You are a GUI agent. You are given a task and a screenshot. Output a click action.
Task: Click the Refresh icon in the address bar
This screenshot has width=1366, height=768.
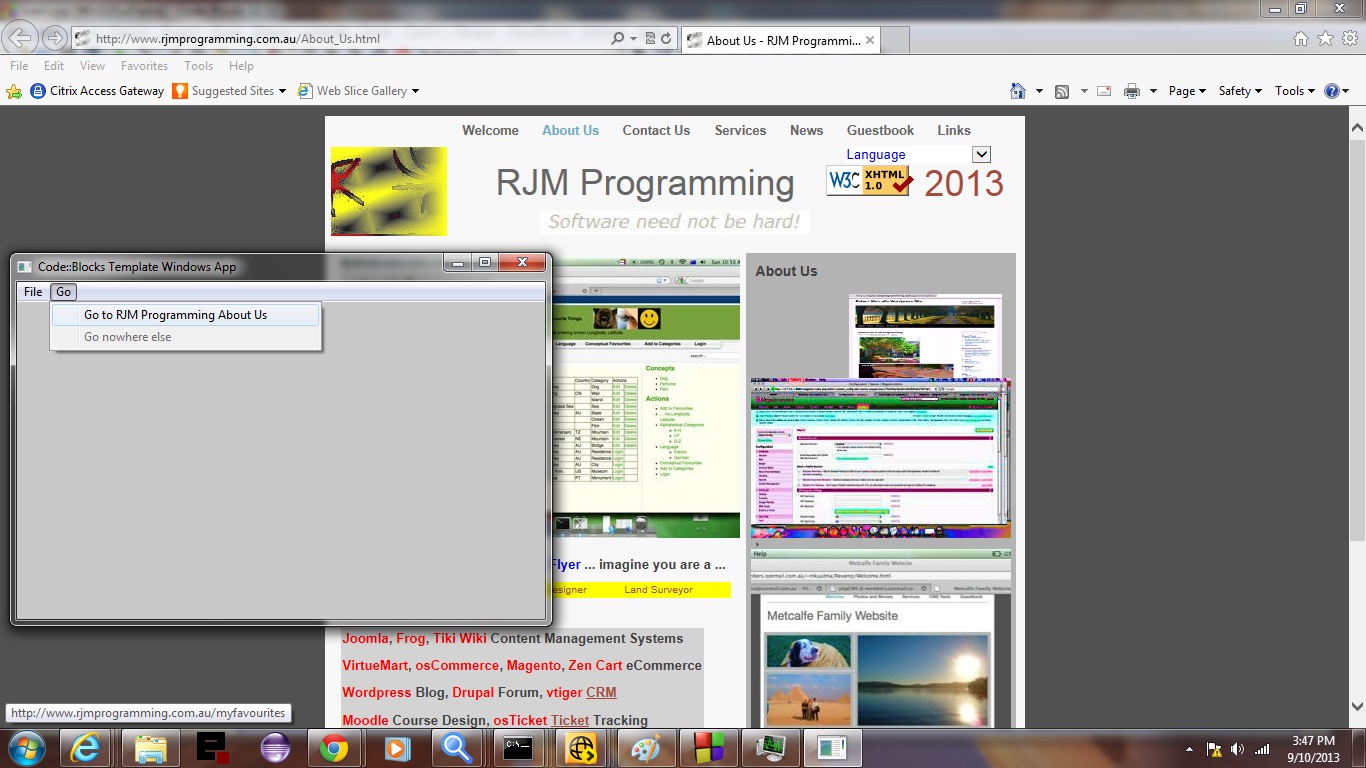[665, 39]
